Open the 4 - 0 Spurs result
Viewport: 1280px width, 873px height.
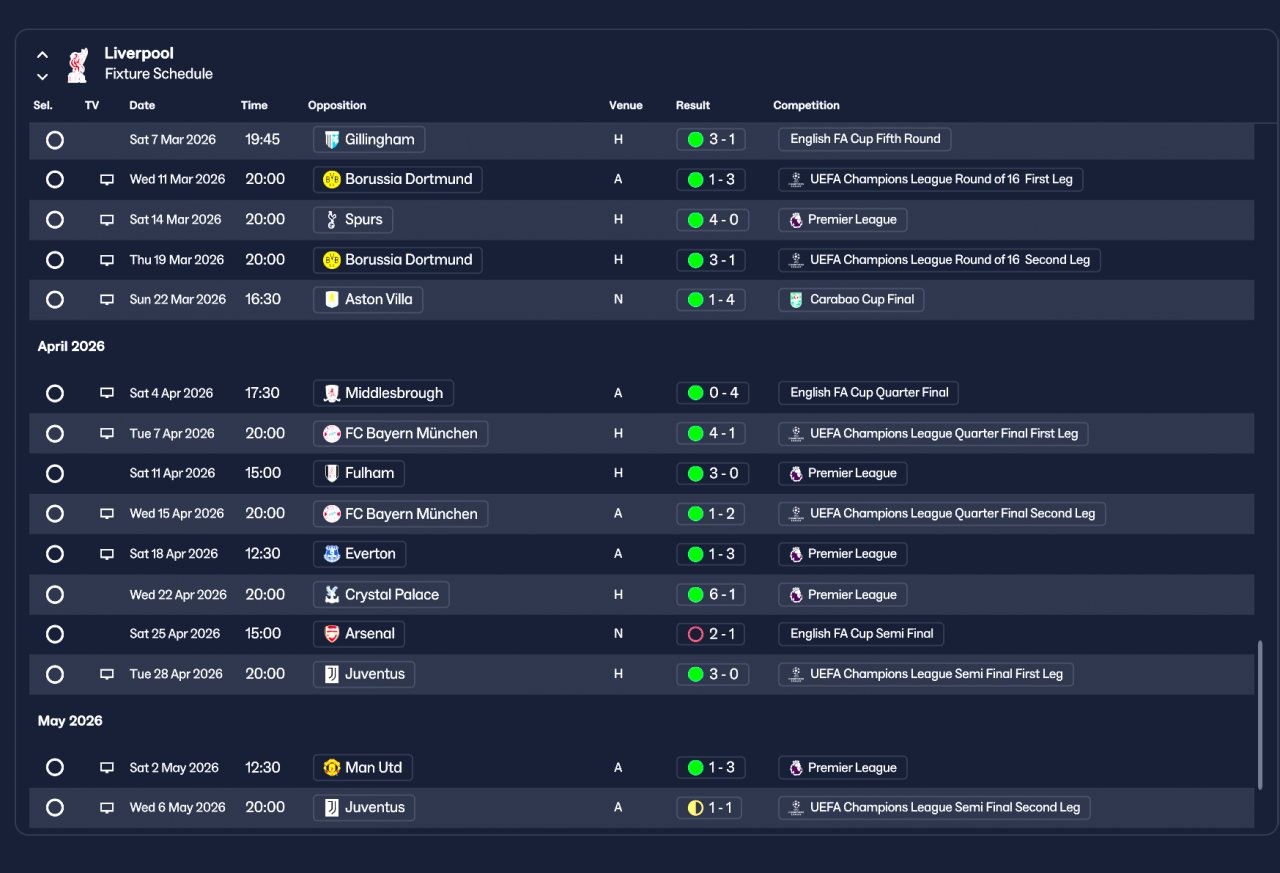point(712,219)
